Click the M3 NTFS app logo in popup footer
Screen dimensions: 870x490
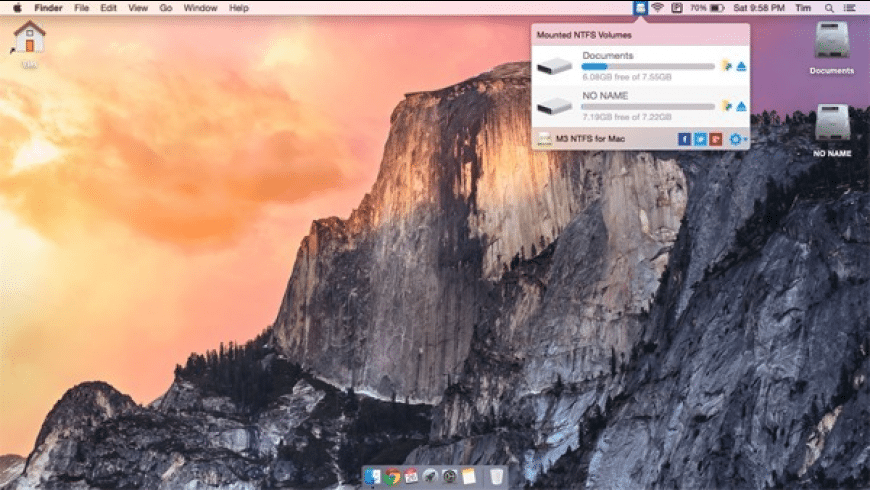[x=544, y=139]
